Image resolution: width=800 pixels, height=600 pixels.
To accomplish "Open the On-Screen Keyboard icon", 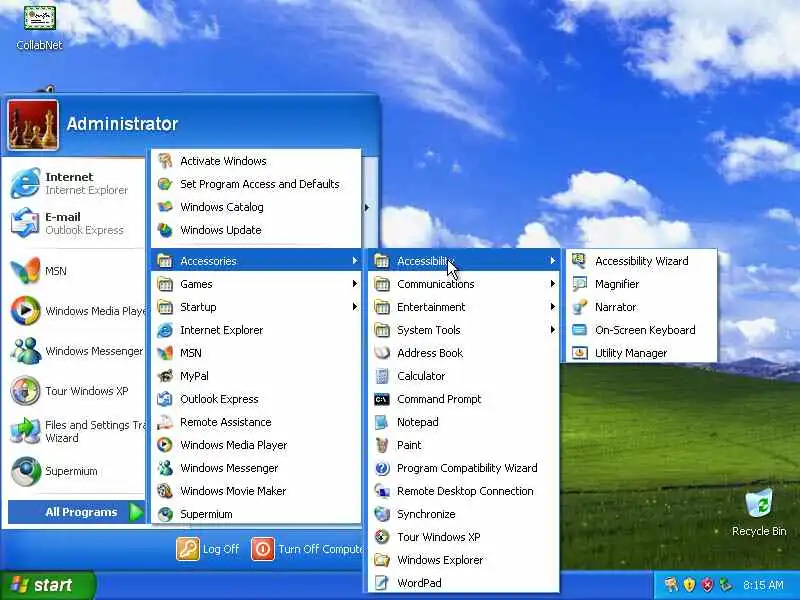I will pyautogui.click(x=579, y=330).
